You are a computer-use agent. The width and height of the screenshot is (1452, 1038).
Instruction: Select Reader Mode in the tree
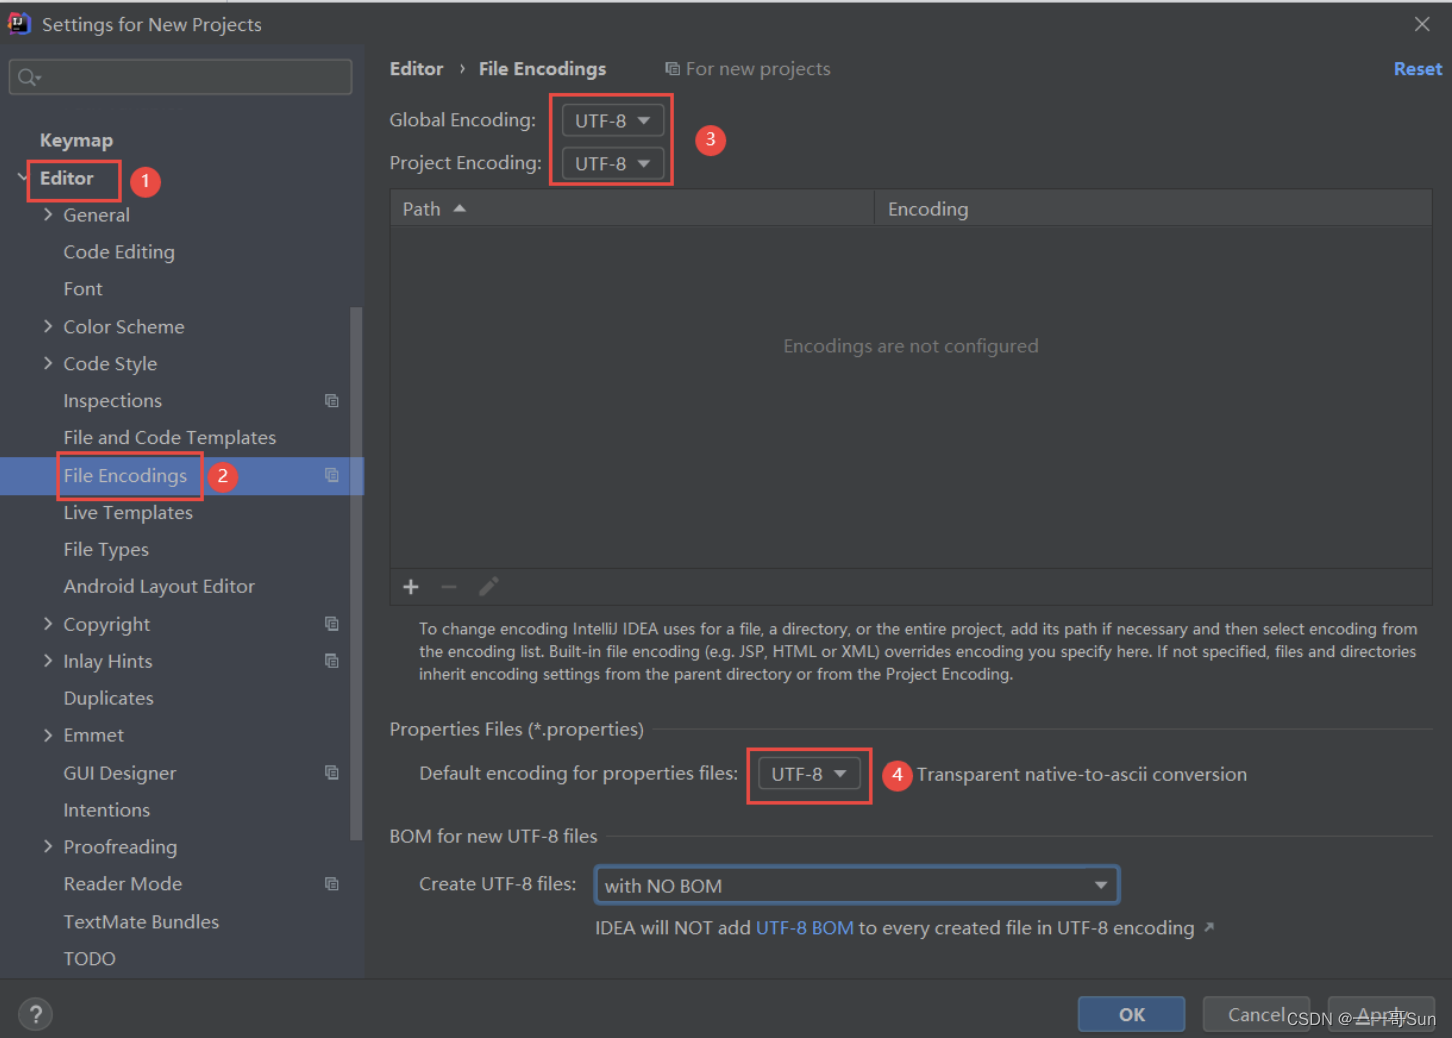click(122, 884)
